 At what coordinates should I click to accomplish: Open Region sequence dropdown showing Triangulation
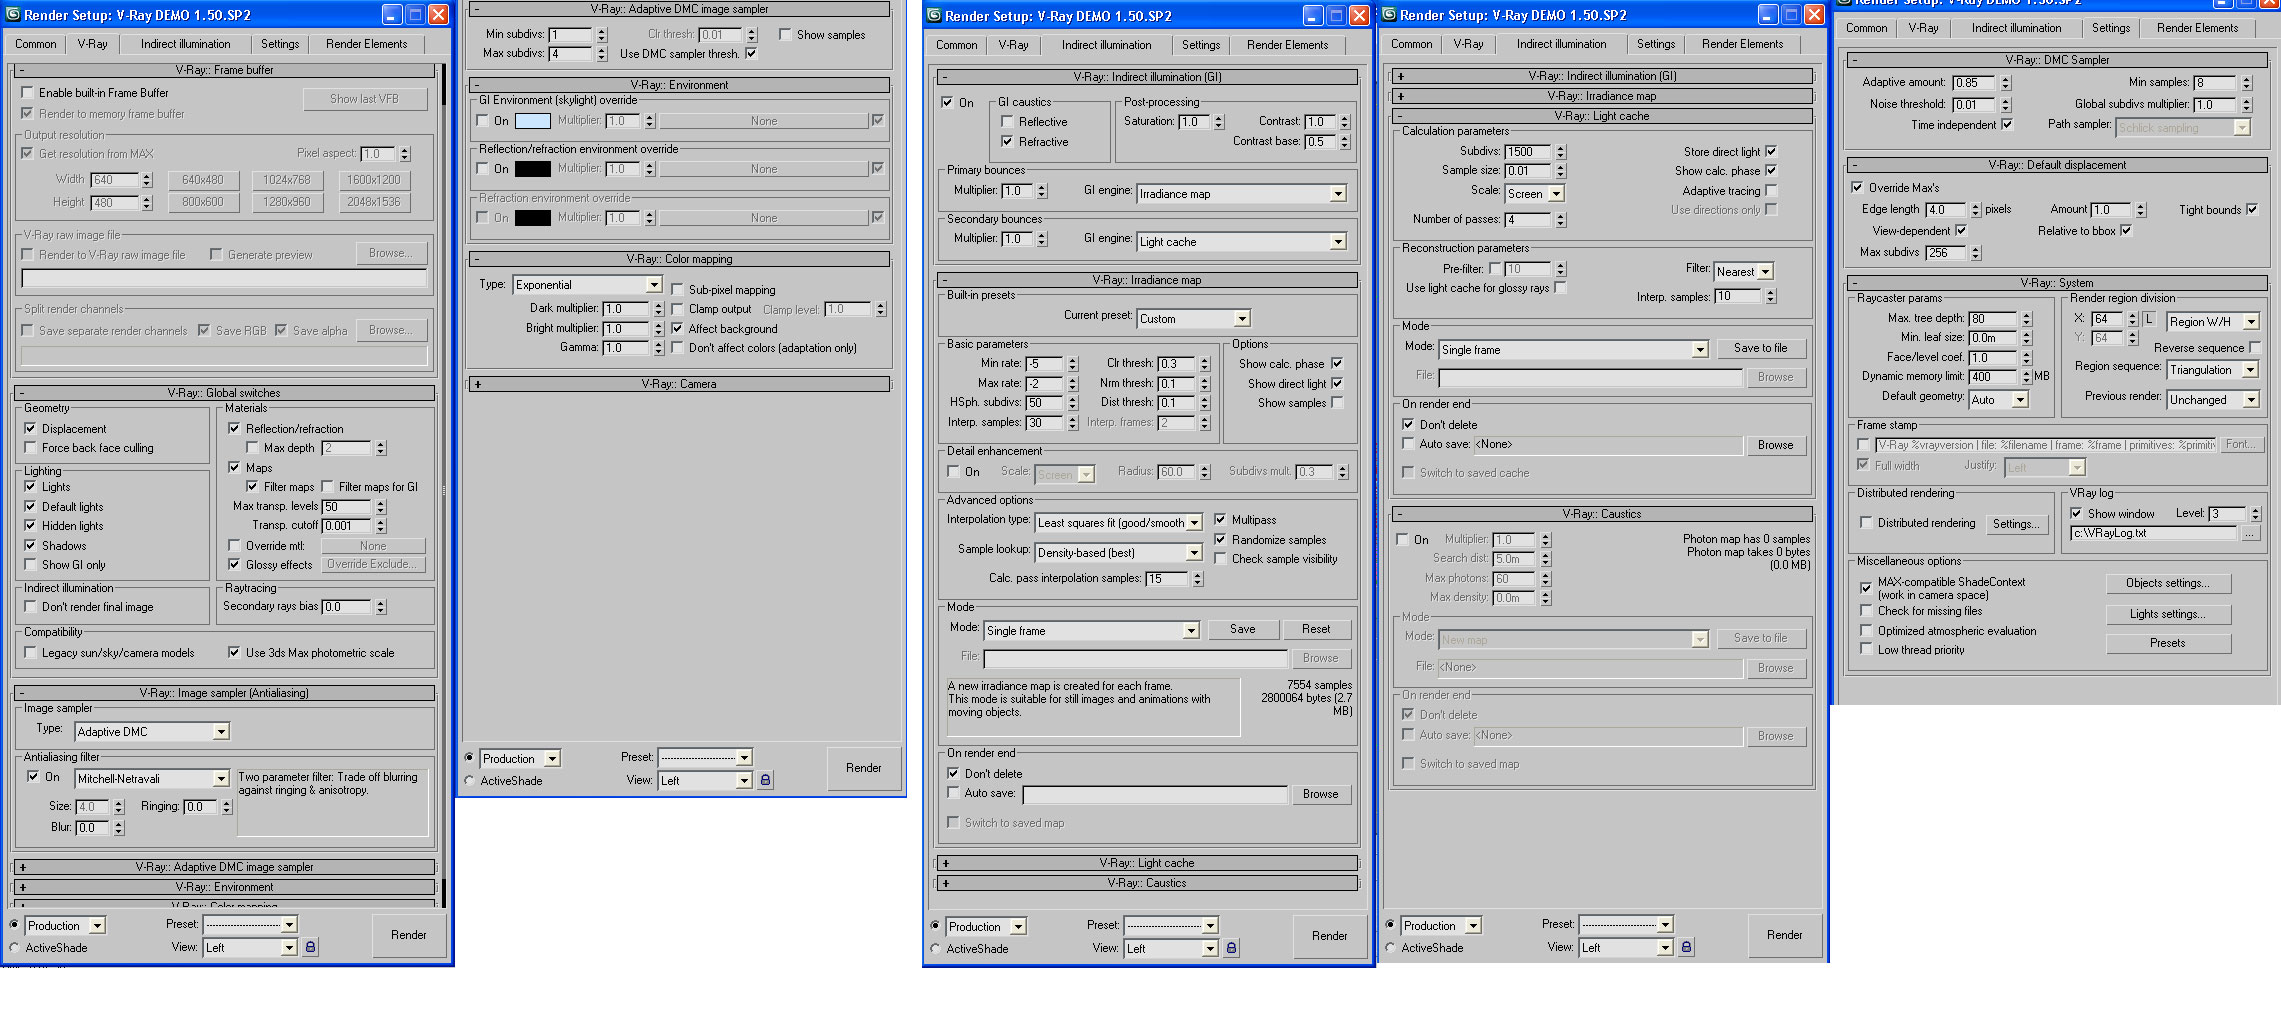[x=2213, y=370]
